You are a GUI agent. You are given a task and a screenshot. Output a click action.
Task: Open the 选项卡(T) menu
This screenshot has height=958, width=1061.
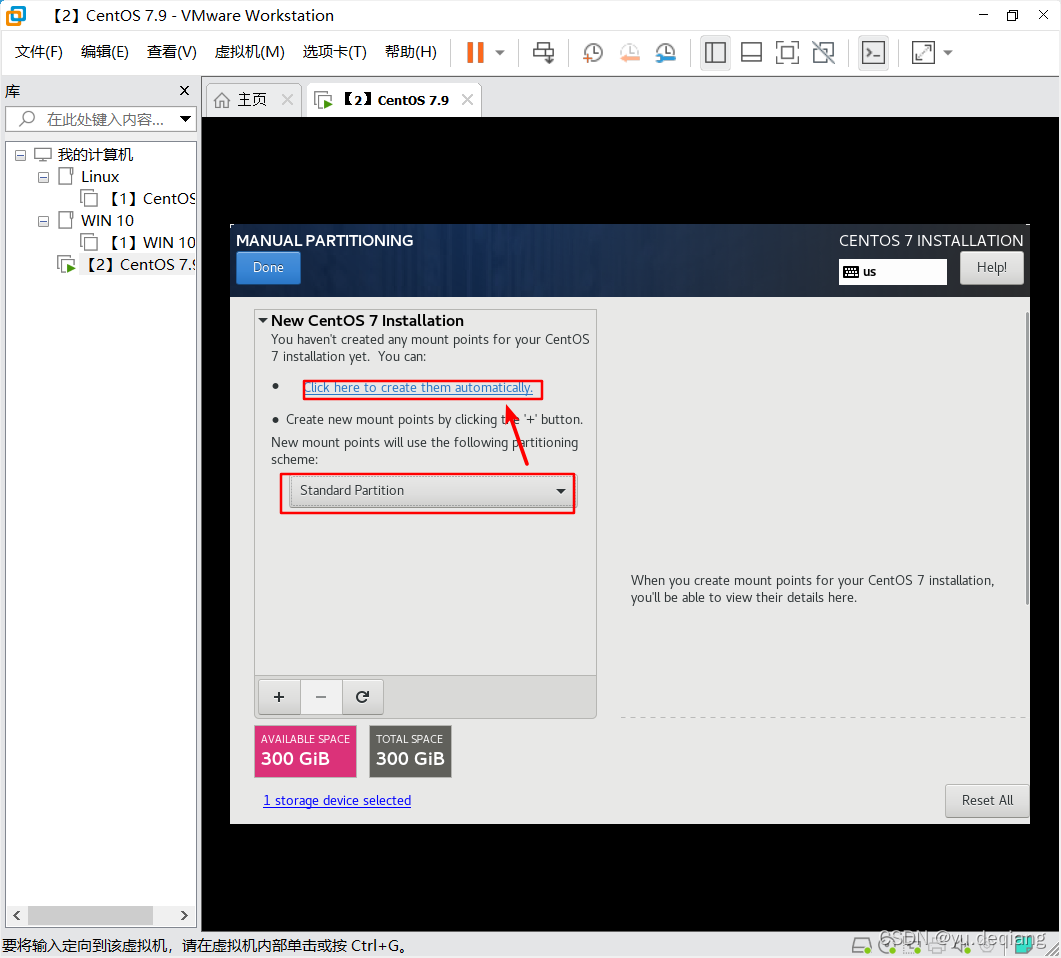[334, 52]
